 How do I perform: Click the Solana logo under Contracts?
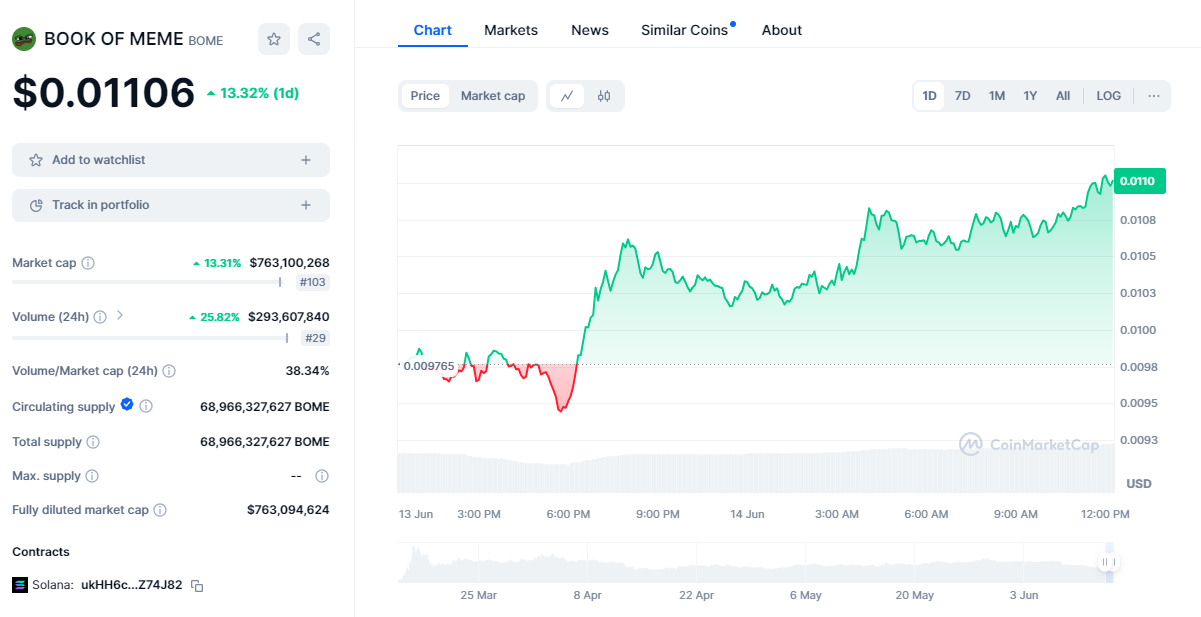[x=20, y=585]
